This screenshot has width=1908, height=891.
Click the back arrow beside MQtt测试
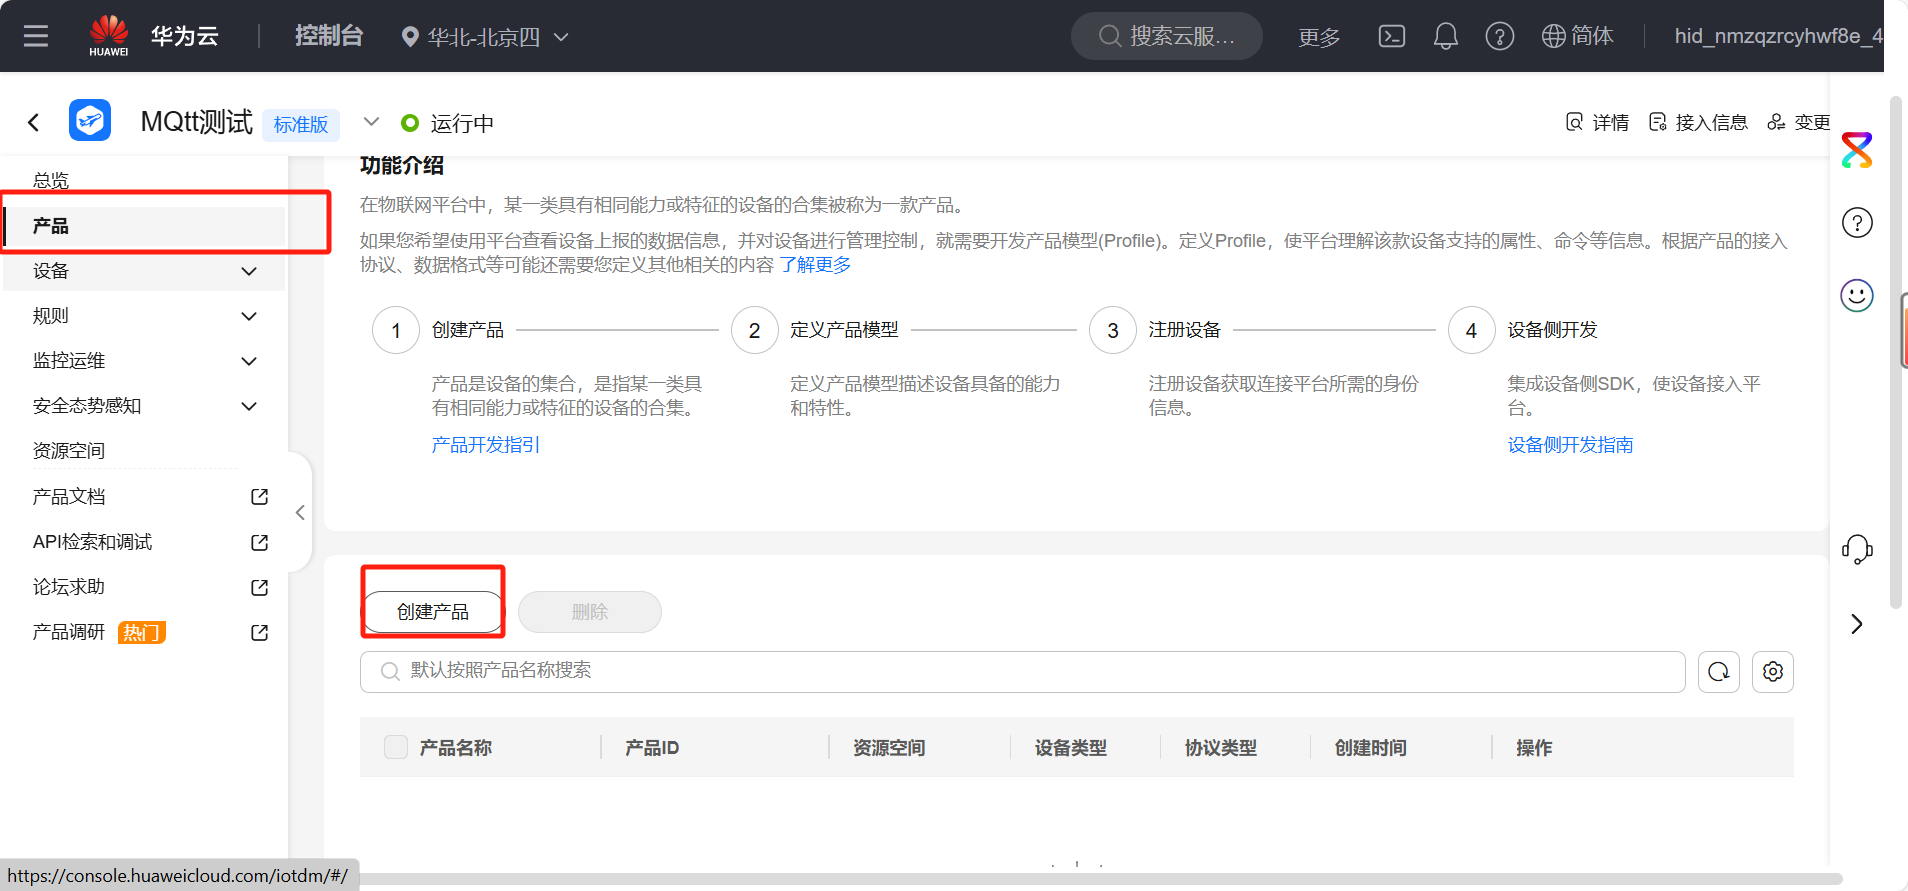click(34, 123)
